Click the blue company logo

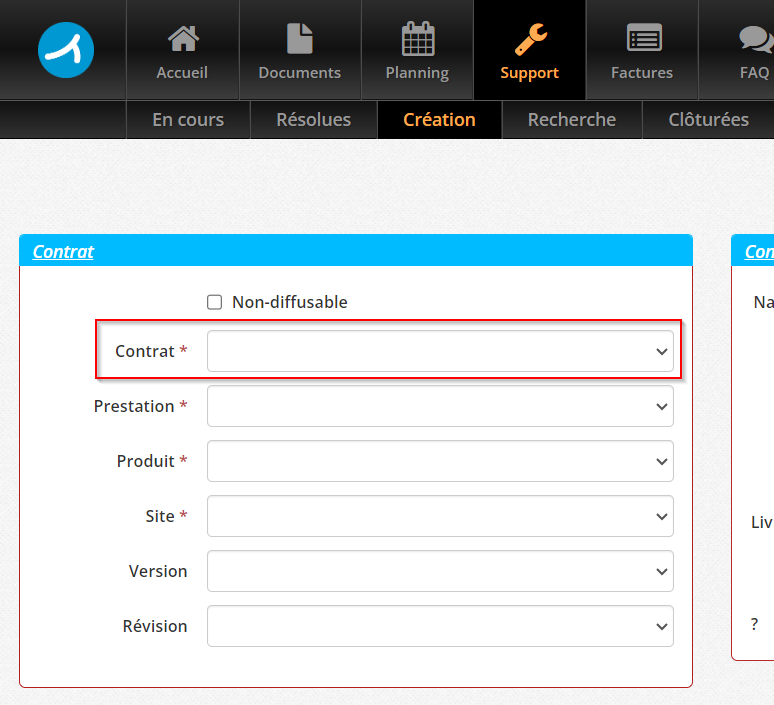66,50
